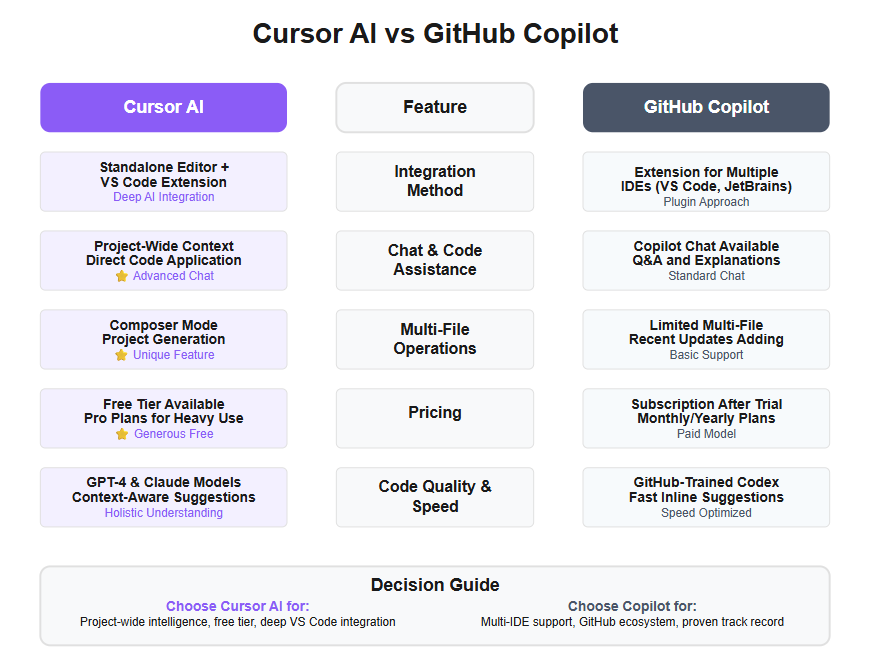Viewport: 873px width, 671px height.
Task: Click the Free Tier Available card
Action: (x=164, y=418)
